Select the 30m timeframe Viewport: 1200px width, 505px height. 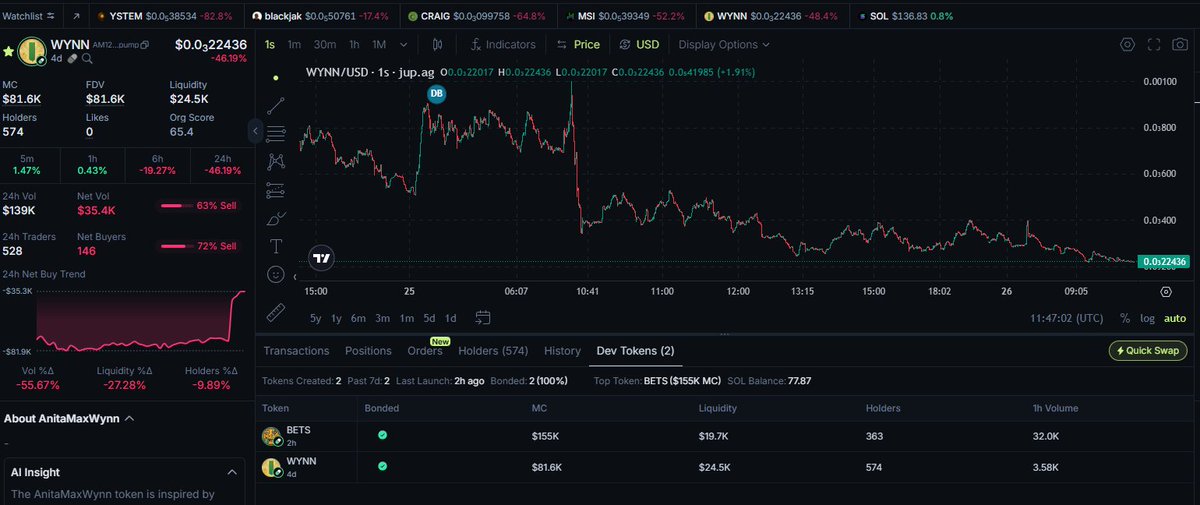[324, 44]
